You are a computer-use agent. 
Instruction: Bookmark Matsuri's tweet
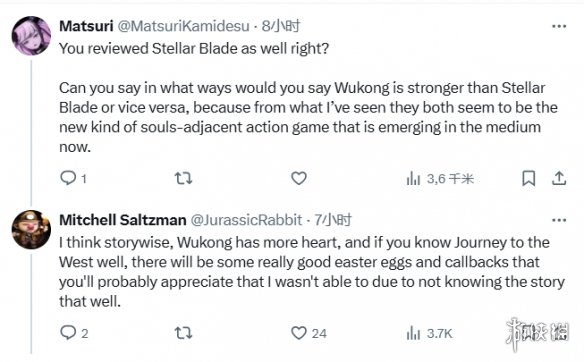point(529,178)
